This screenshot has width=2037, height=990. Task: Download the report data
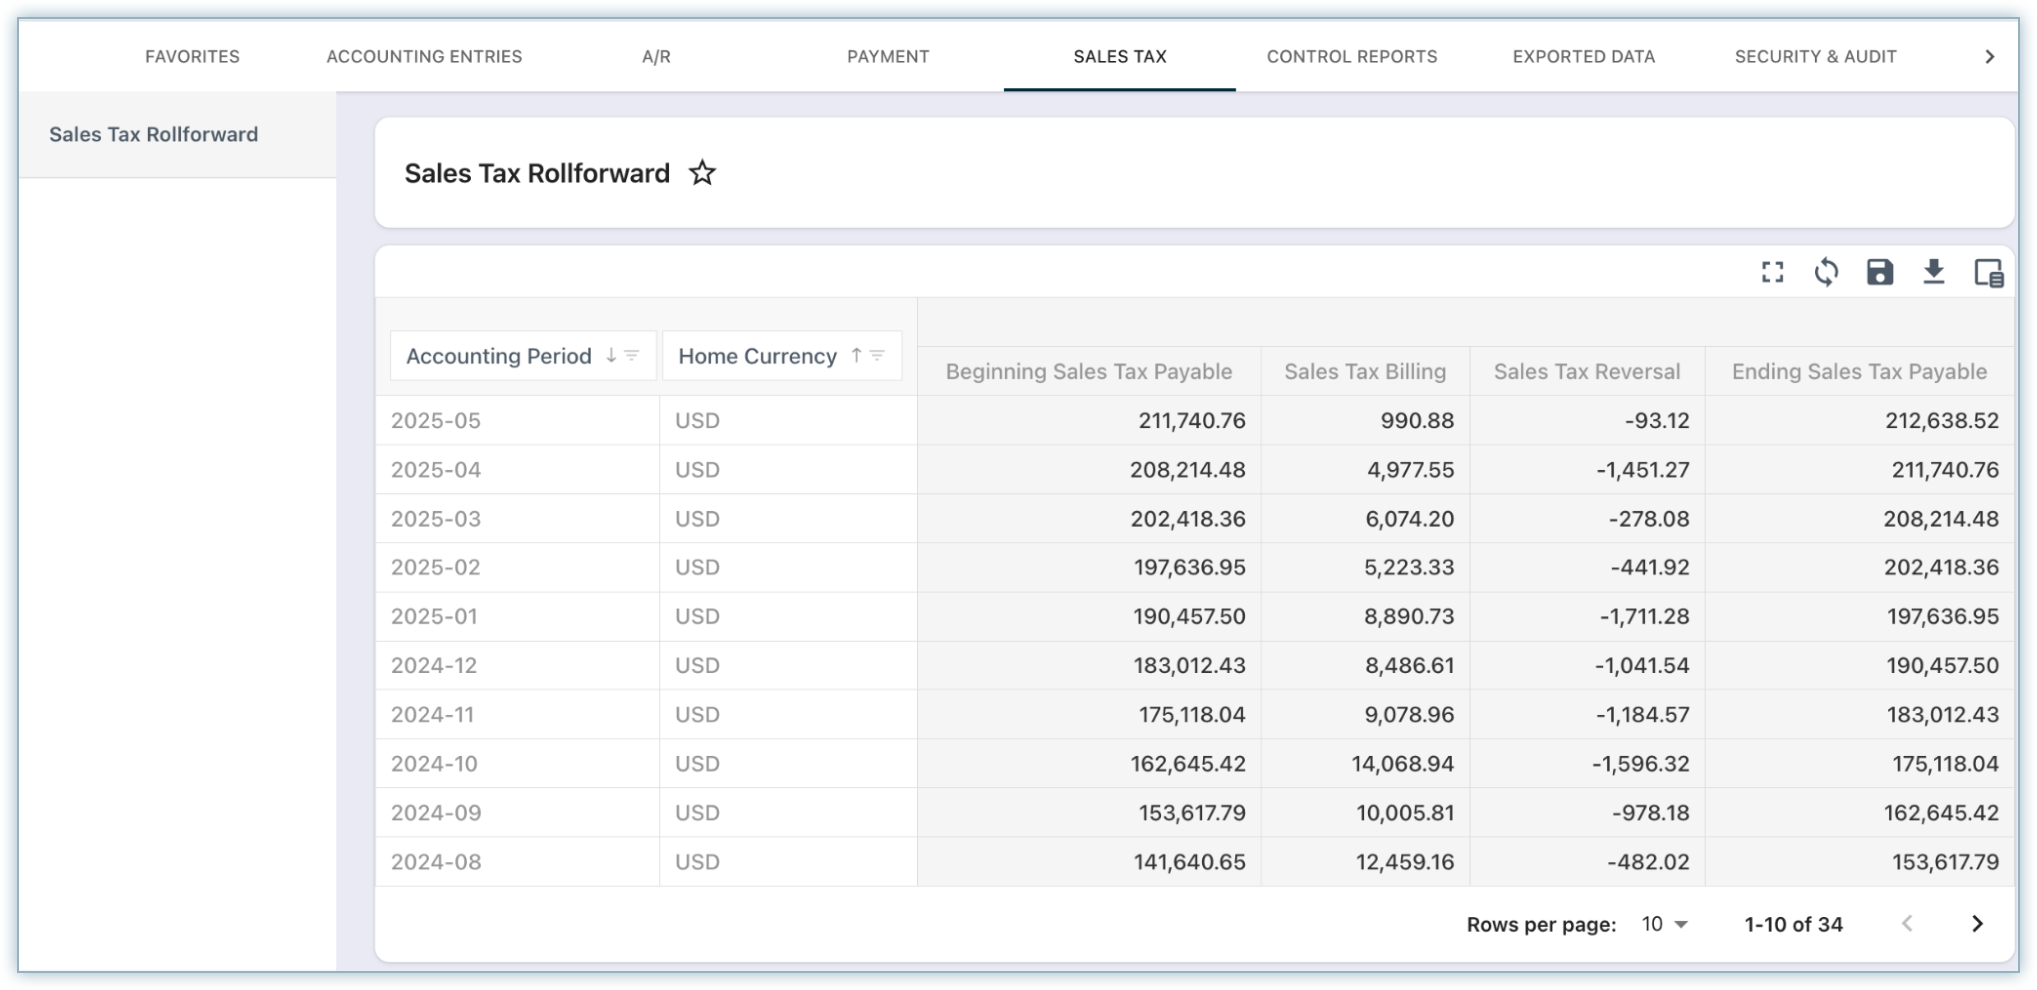[1933, 272]
